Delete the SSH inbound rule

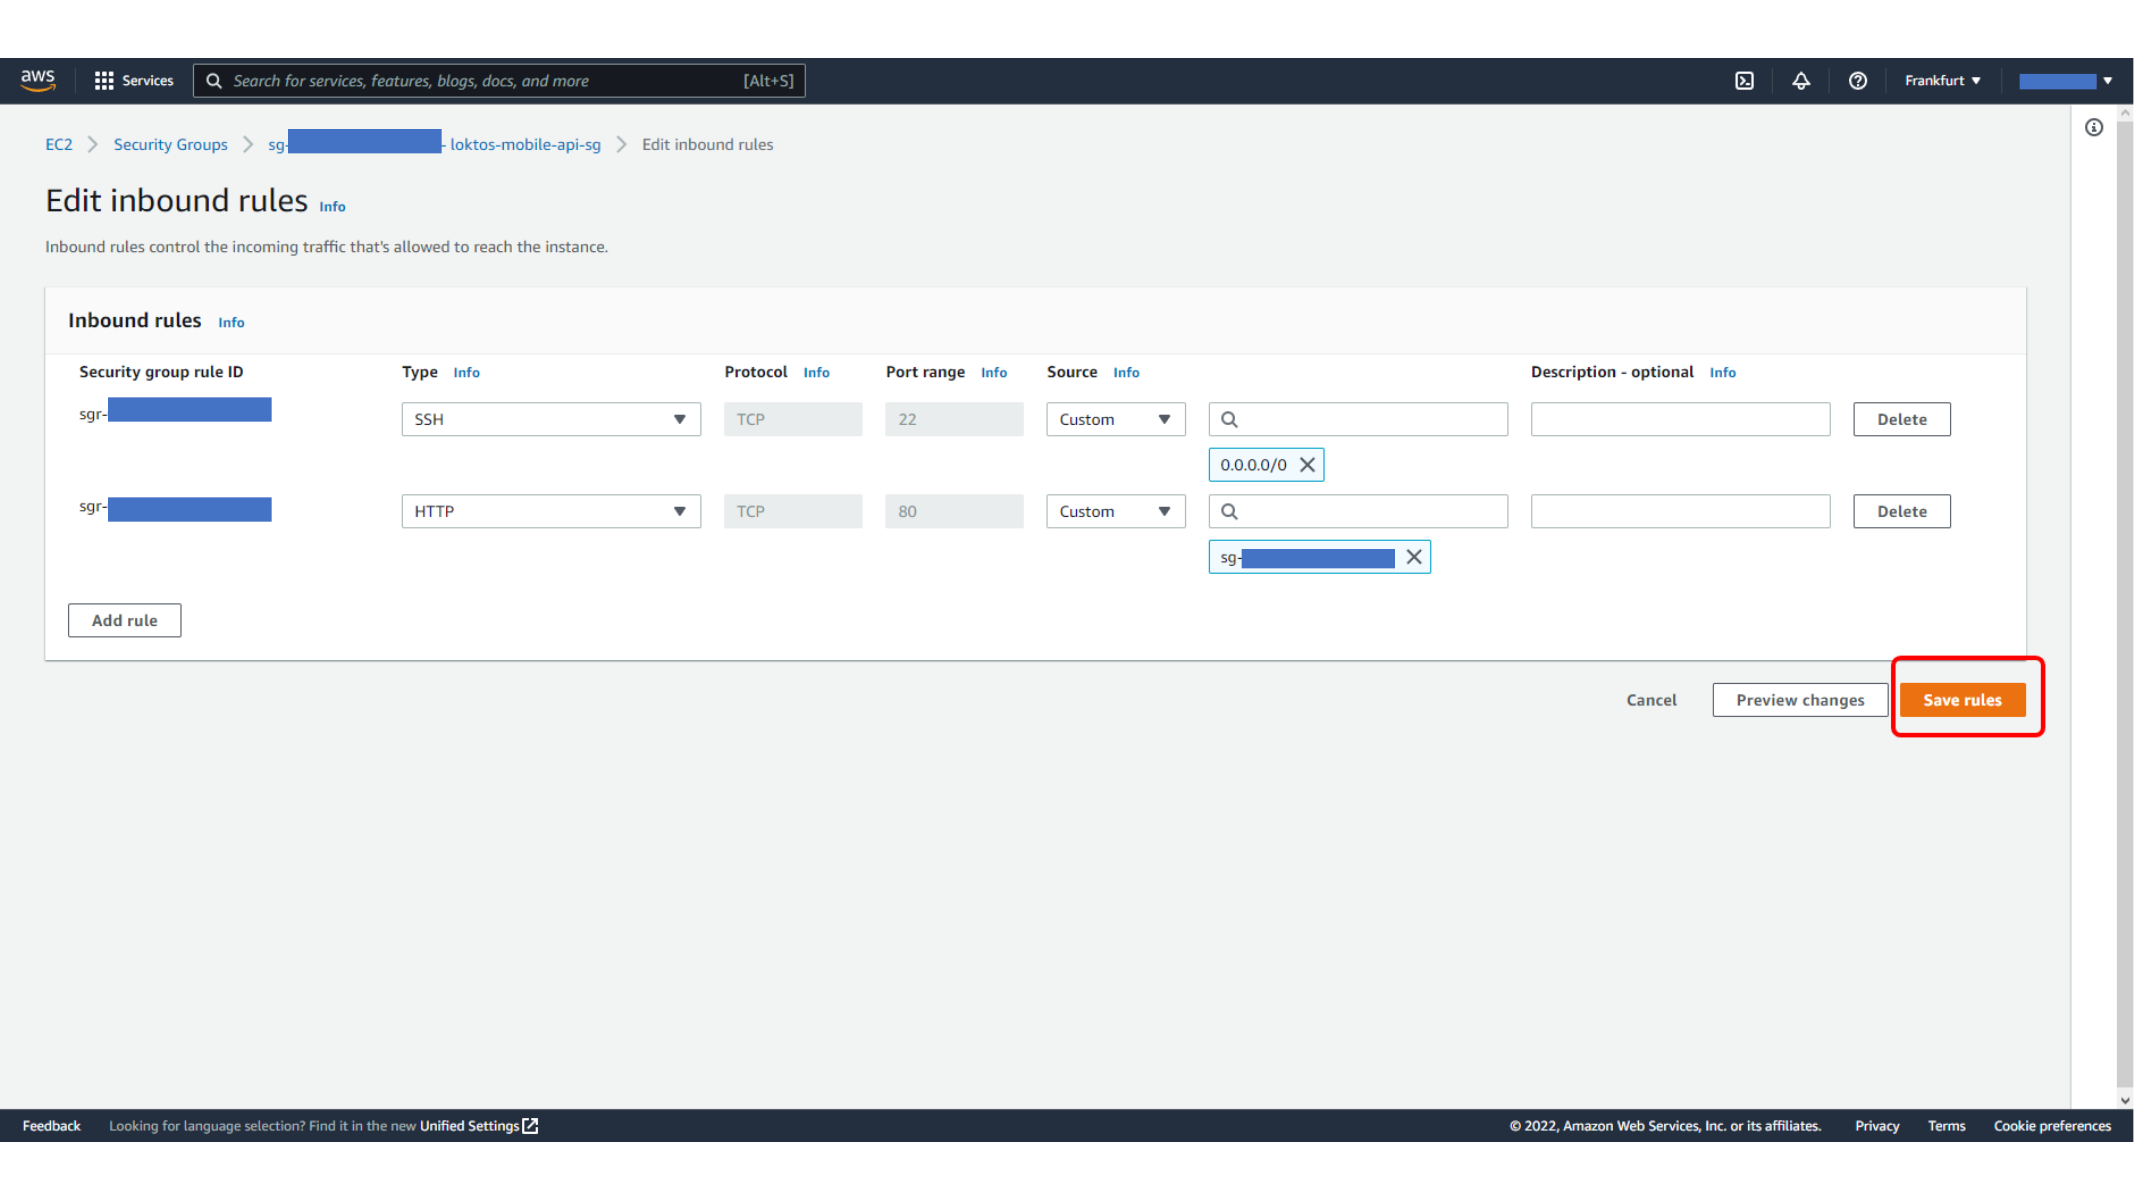(x=1901, y=419)
